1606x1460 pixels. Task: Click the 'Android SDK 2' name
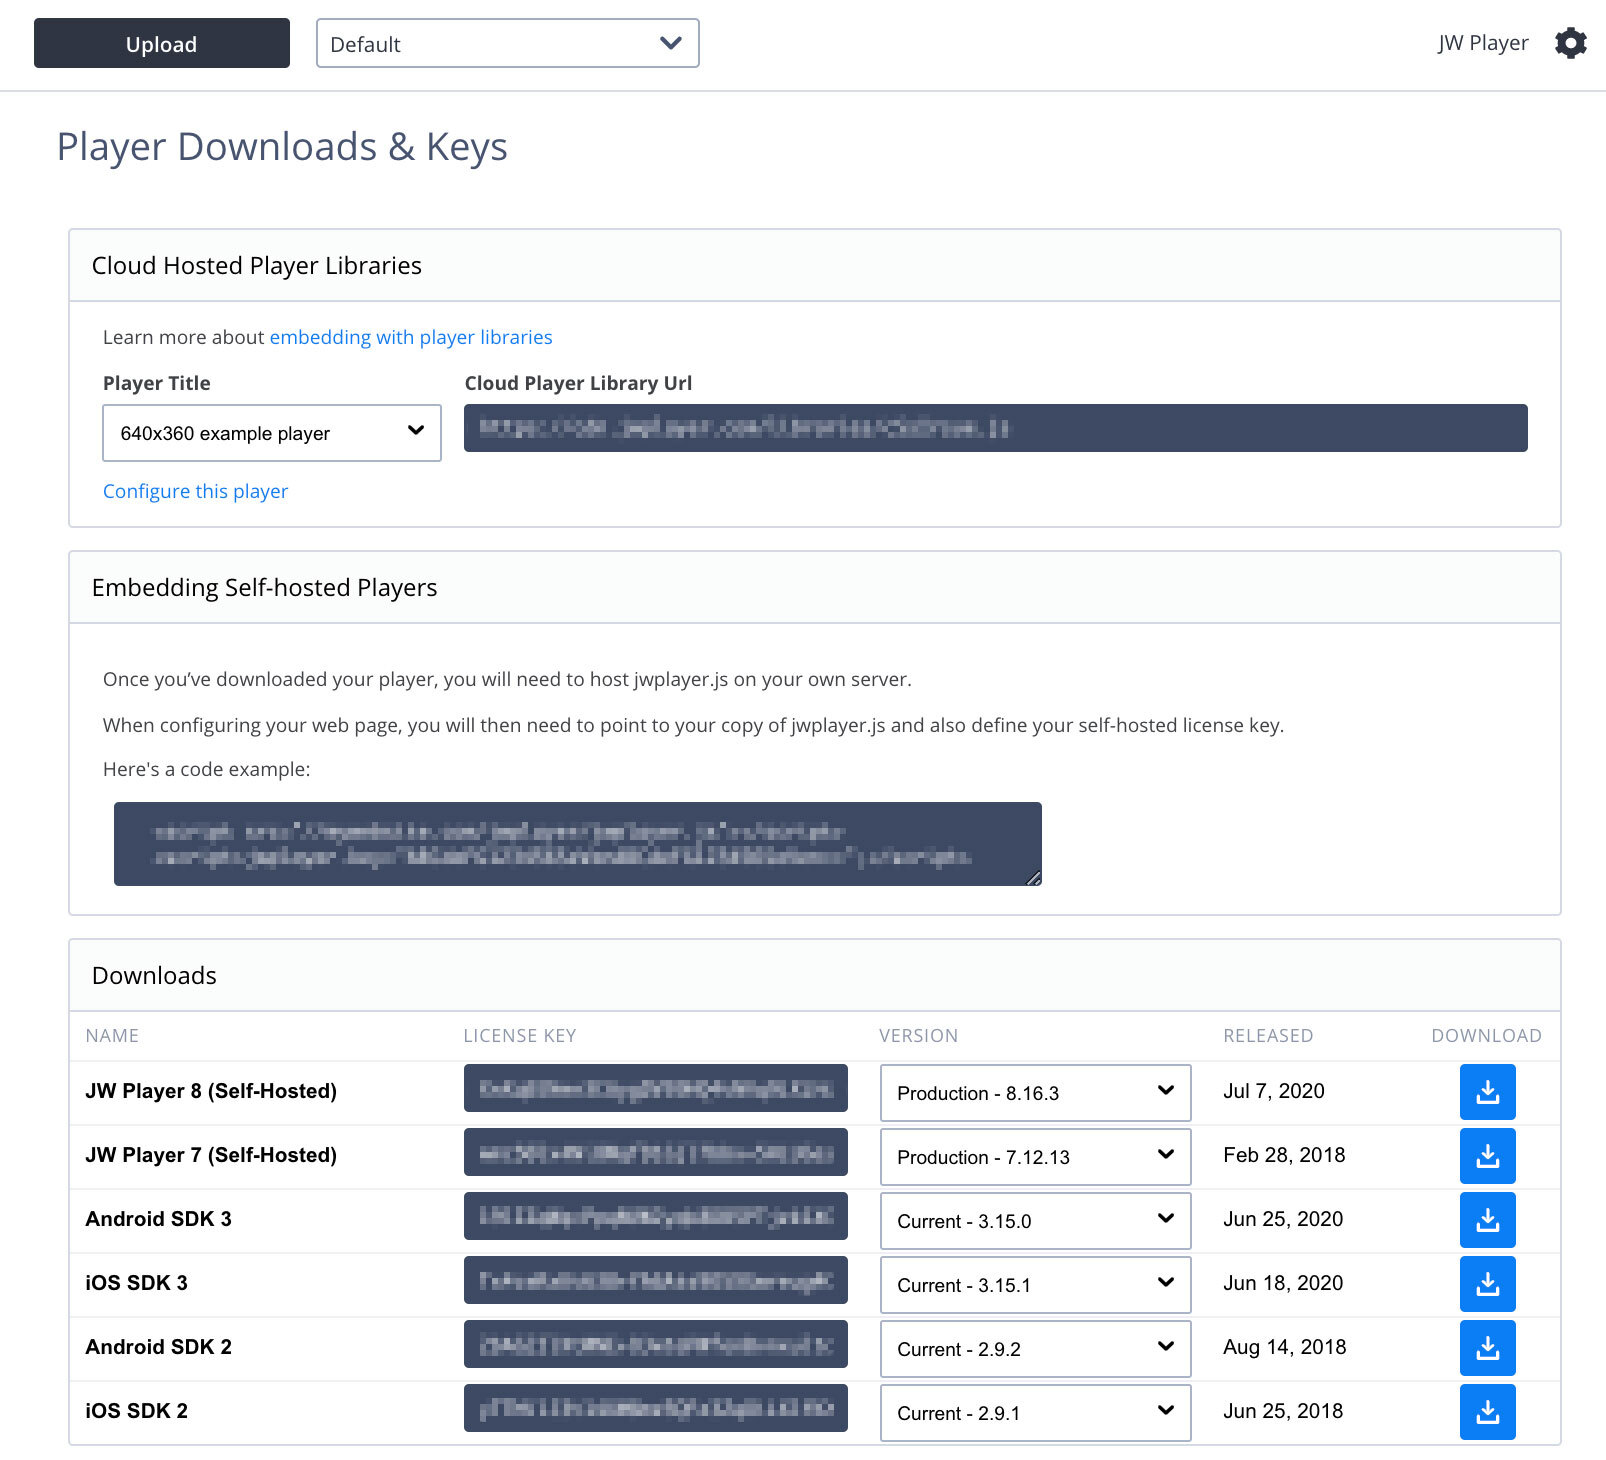(158, 1347)
